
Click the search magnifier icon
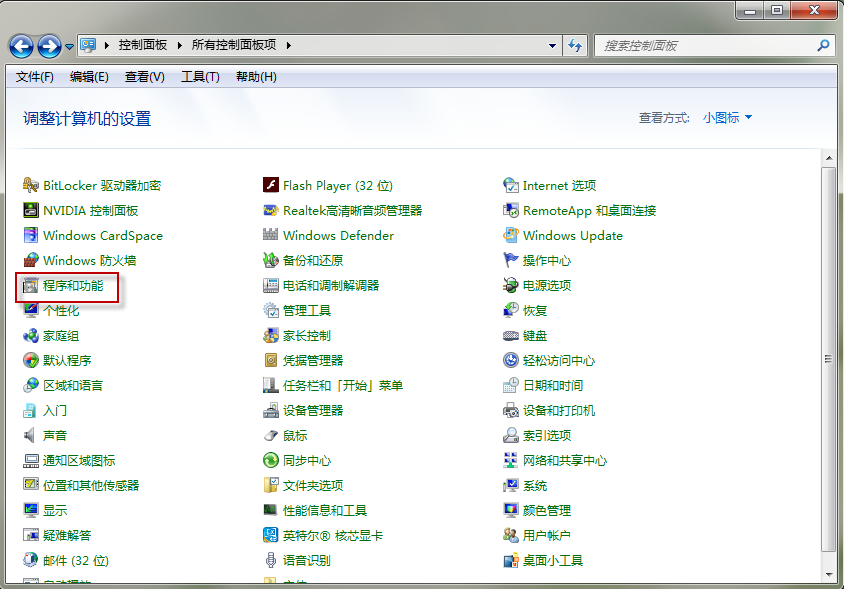click(823, 46)
